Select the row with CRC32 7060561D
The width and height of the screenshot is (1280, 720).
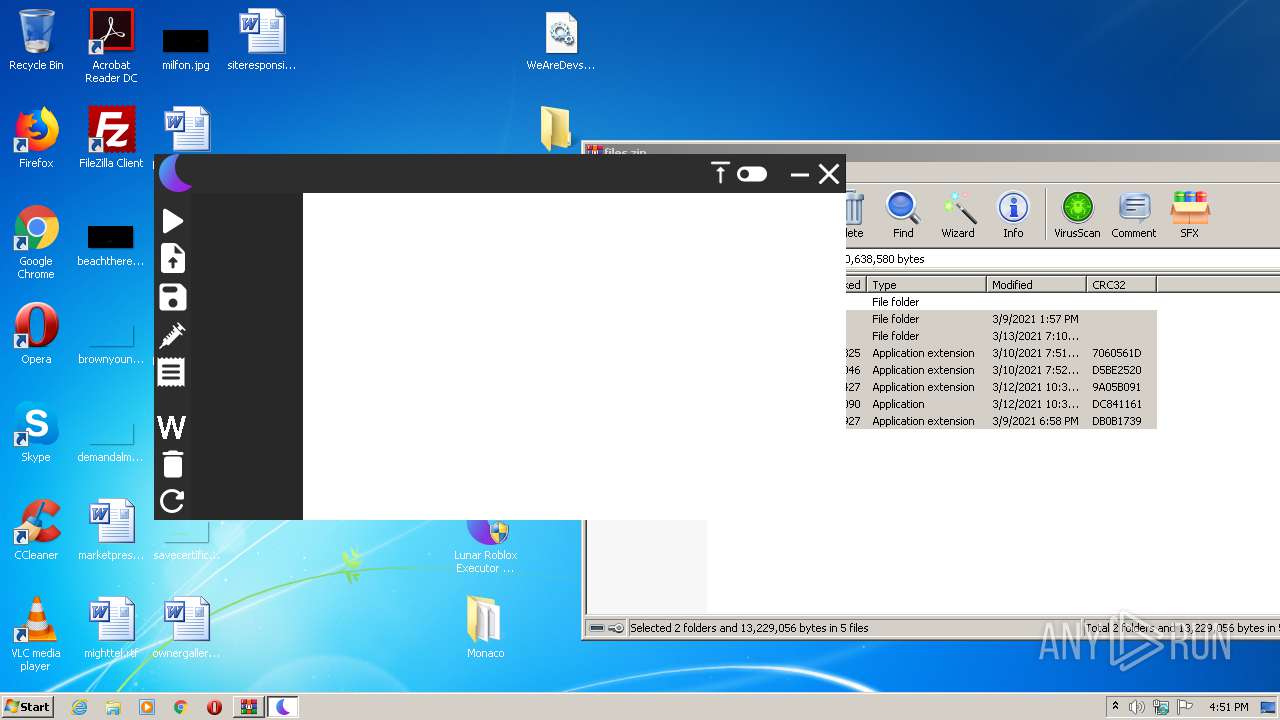pyautogui.click(x=1001, y=353)
